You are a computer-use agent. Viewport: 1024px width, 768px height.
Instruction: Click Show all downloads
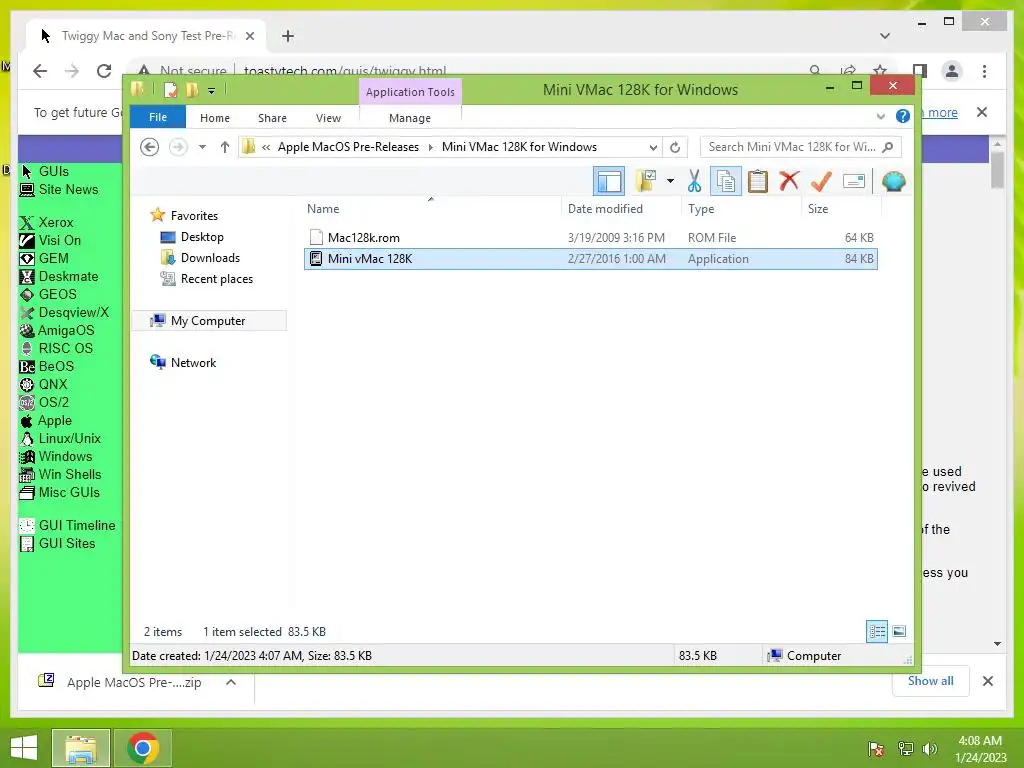click(x=930, y=681)
